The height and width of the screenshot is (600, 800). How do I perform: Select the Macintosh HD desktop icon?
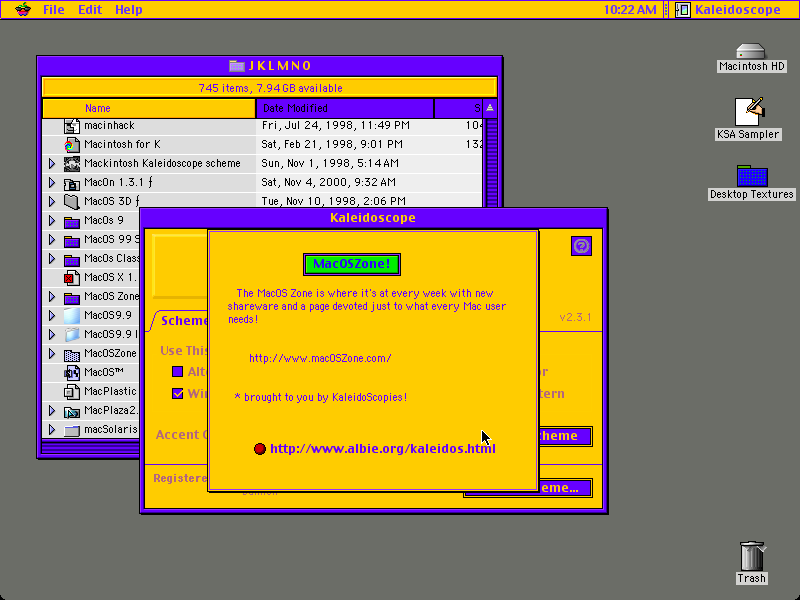tap(752, 58)
